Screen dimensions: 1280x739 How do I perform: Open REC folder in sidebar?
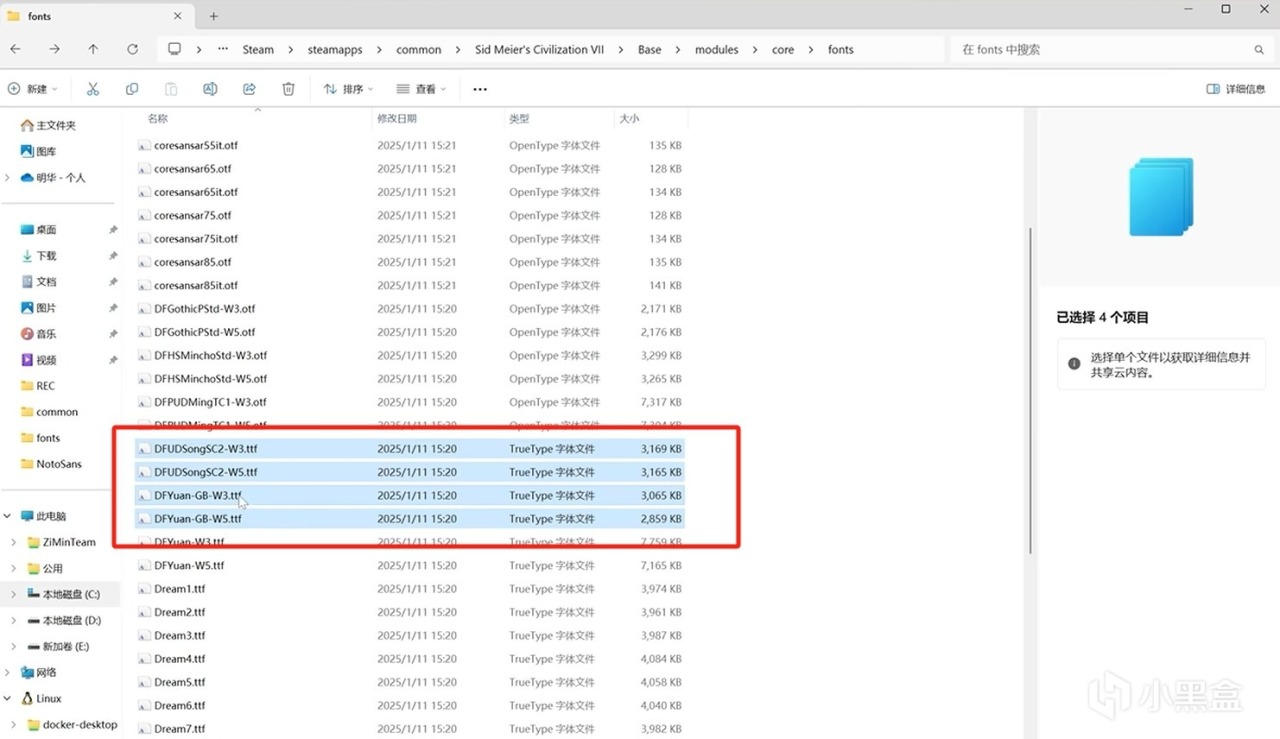click(38, 385)
